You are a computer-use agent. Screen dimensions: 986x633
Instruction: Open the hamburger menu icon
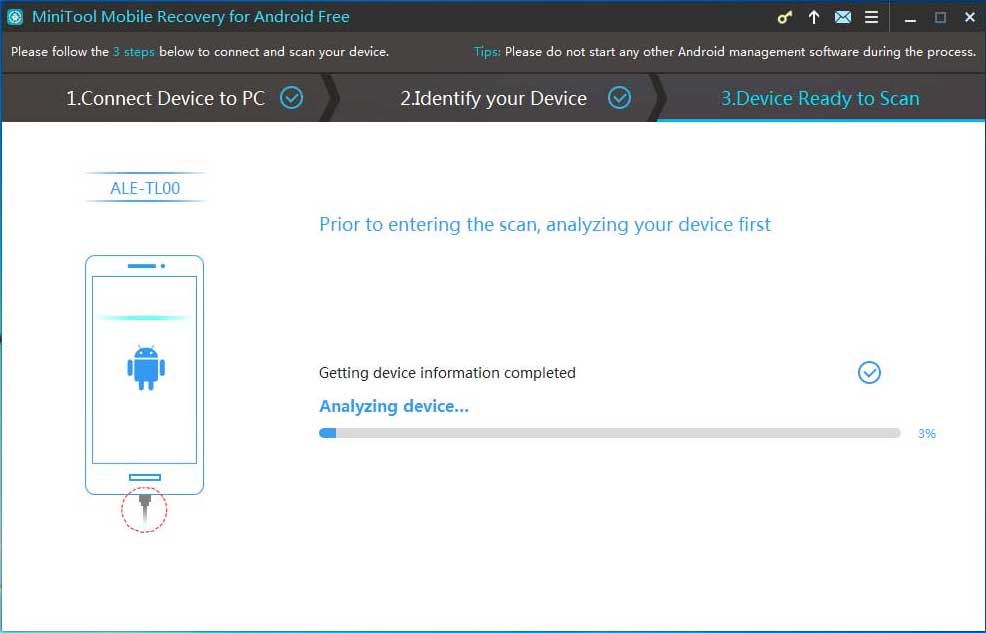pyautogui.click(x=872, y=18)
